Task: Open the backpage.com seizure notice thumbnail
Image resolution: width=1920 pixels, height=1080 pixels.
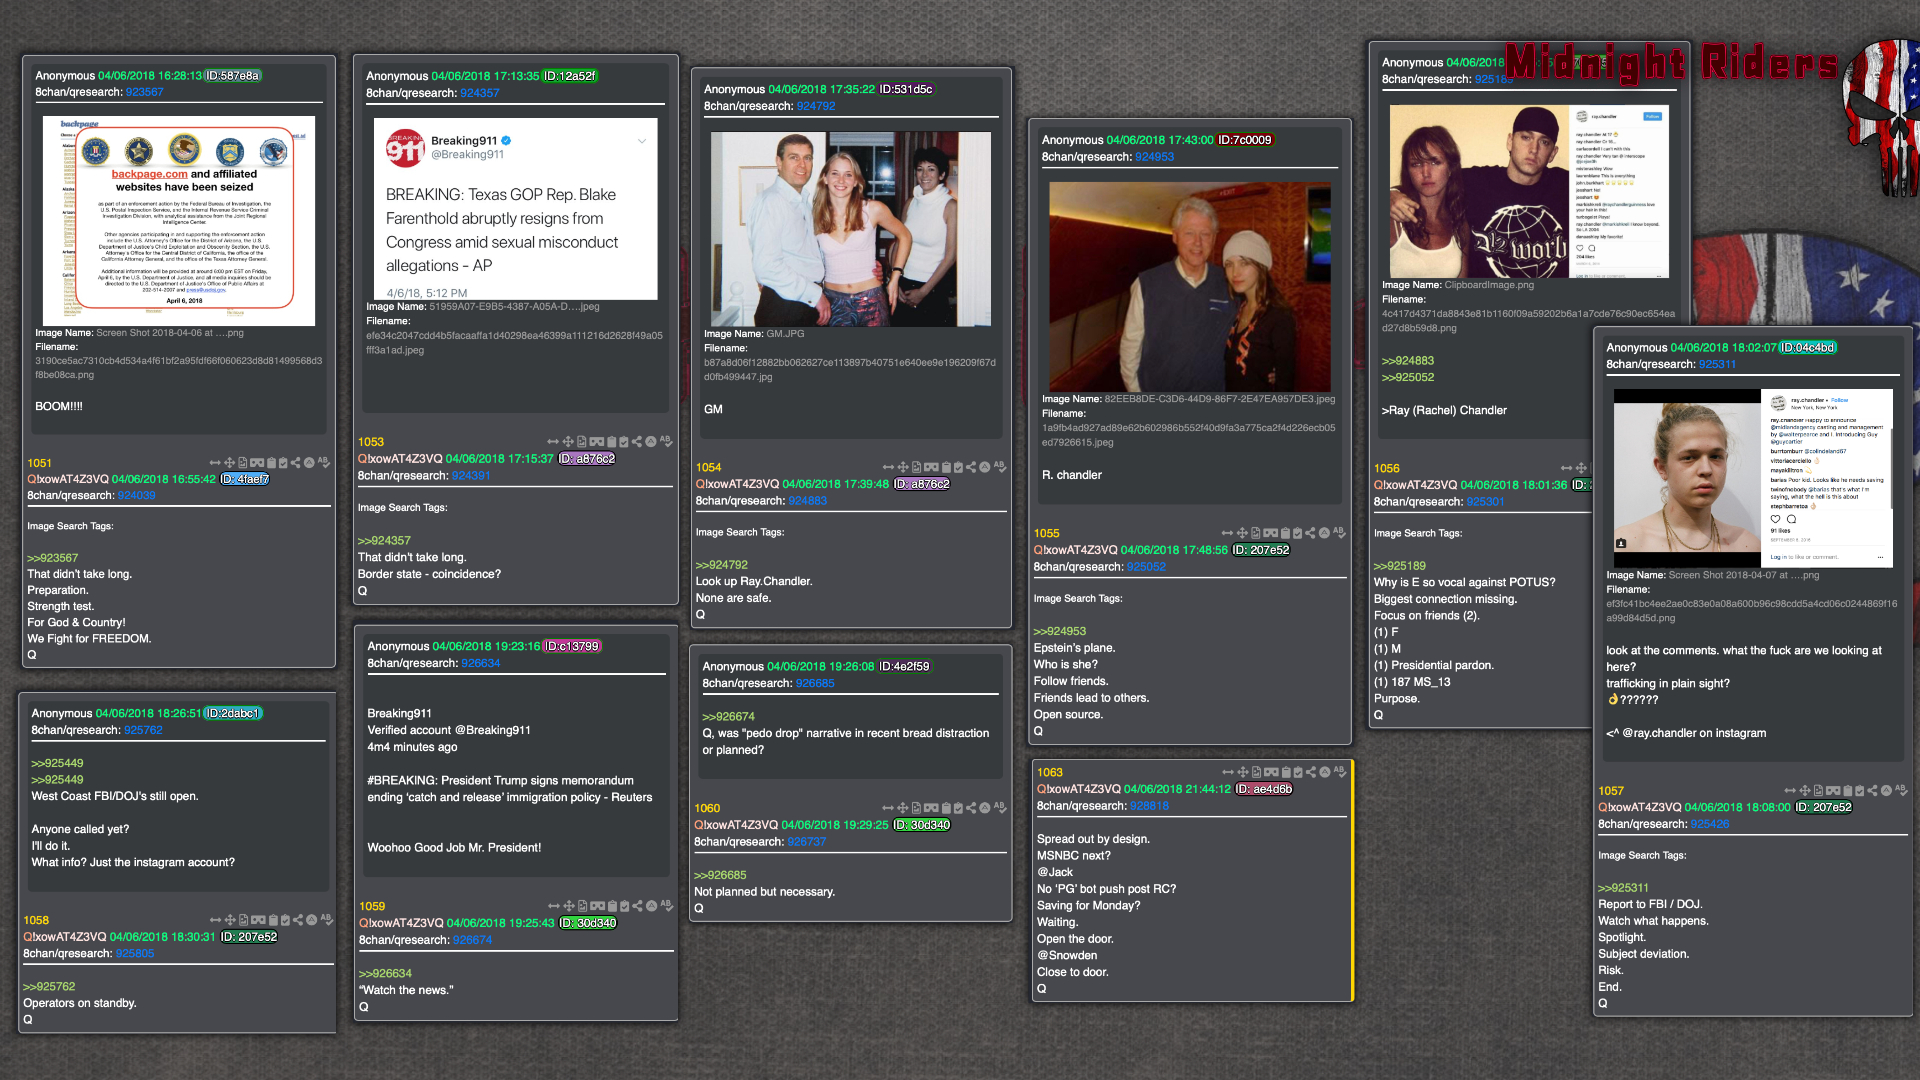Action: tap(179, 221)
